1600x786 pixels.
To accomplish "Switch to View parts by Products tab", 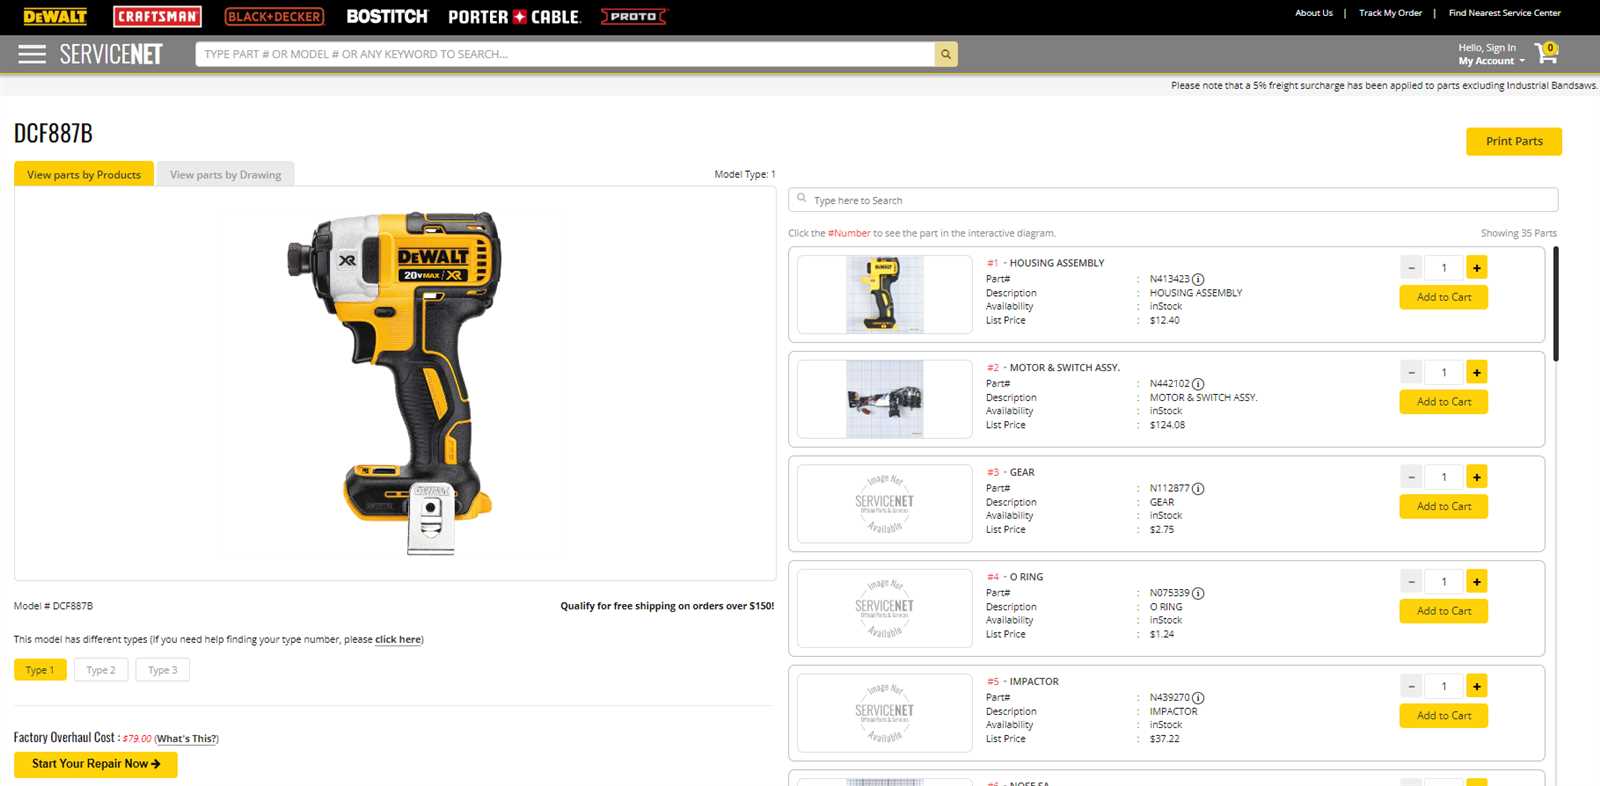I will click(x=84, y=174).
